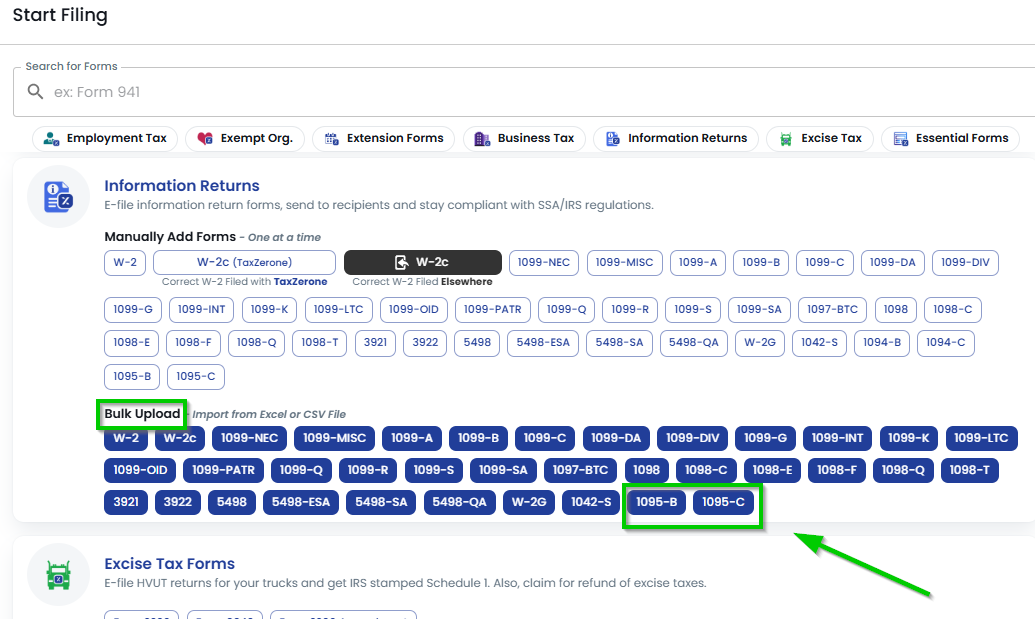Image resolution: width=1035 pixels, height=619 pixels.
Task: Select the building icon on Business Tax filter
Action: [479, 138]
